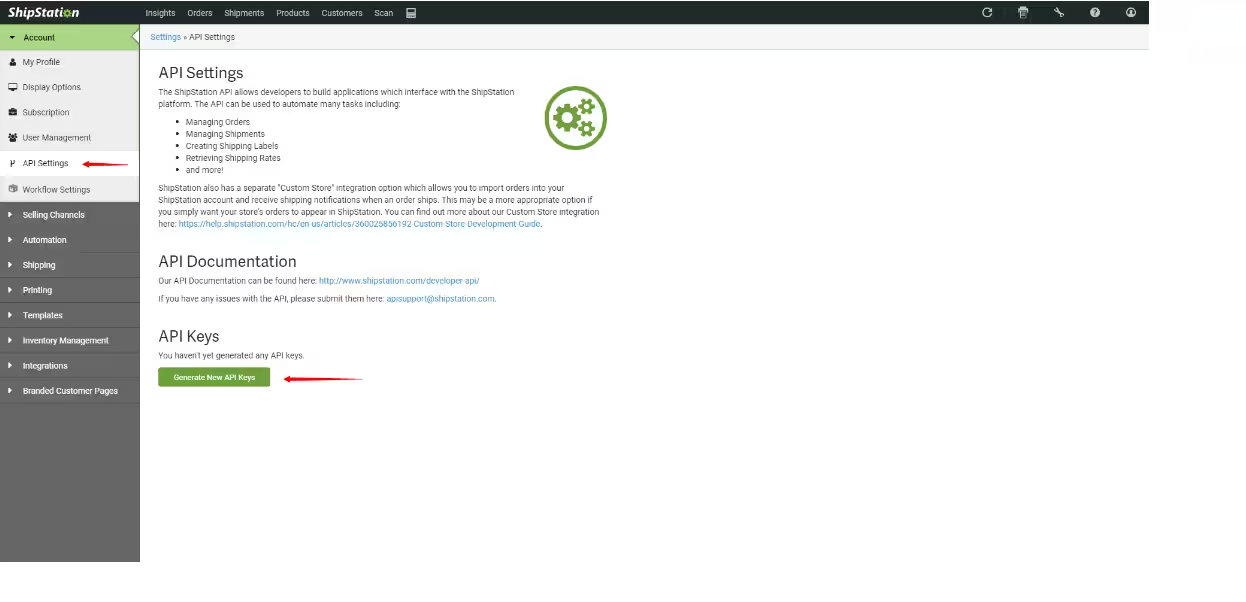
Task: Expand the Templates section
Action: [x=69, y=315]
